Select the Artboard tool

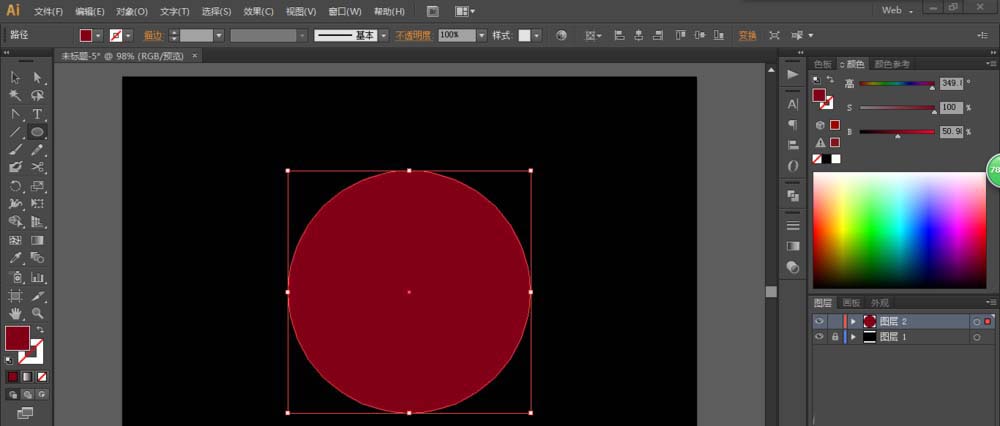point(16,296)
